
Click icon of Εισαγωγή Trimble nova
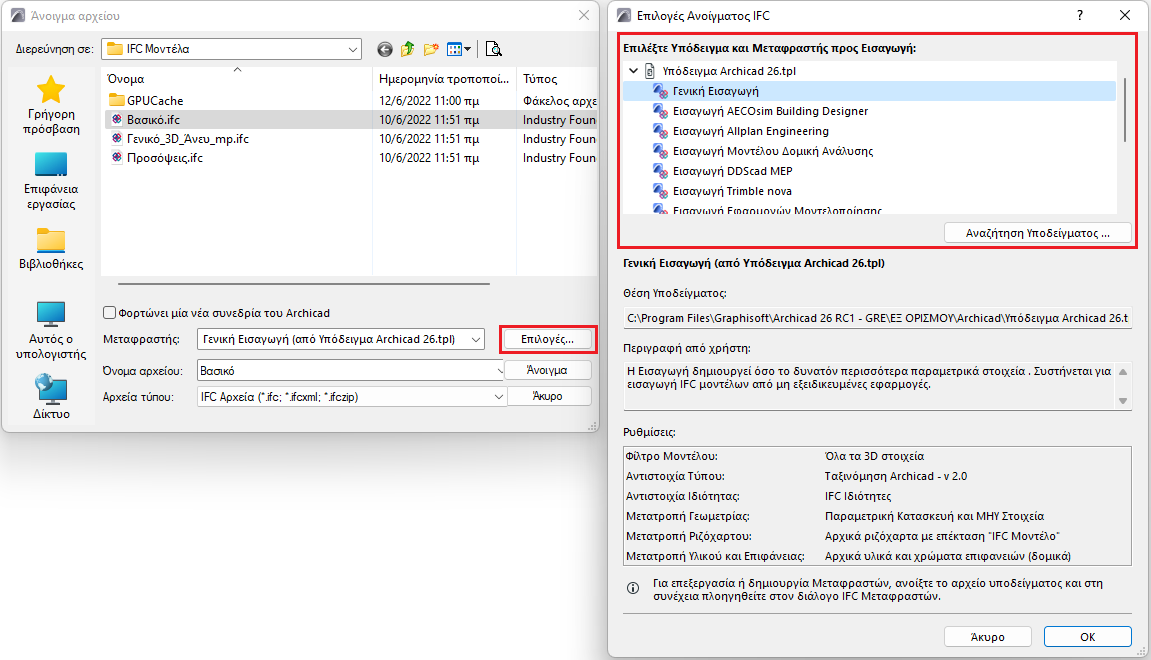(661, 190)
